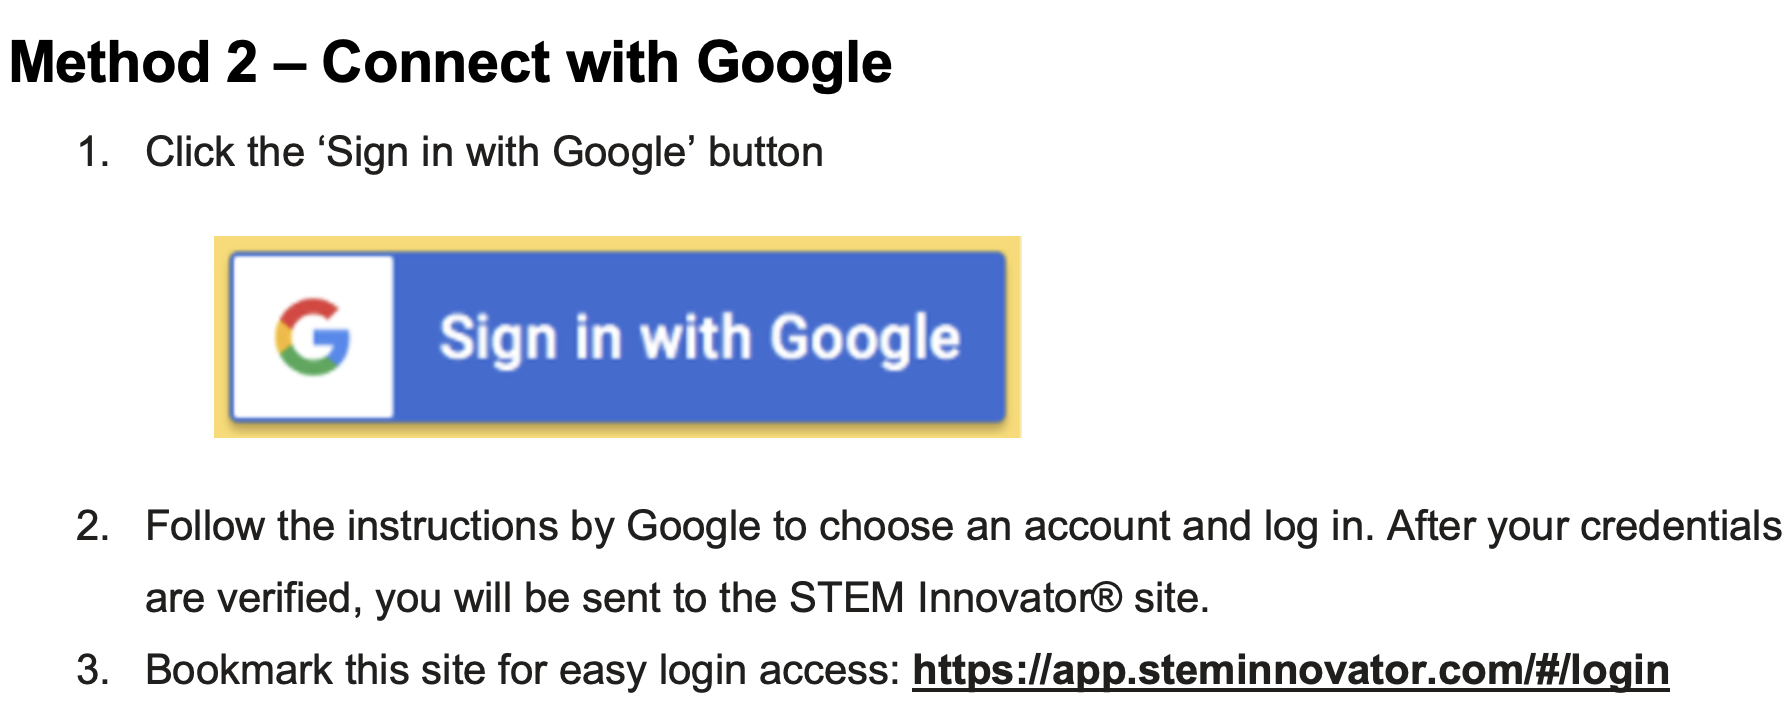Click the registered trademark ® symbol
This screenshot has height=712, width=1786.
pyautogui.click(x=1106, y=598)
